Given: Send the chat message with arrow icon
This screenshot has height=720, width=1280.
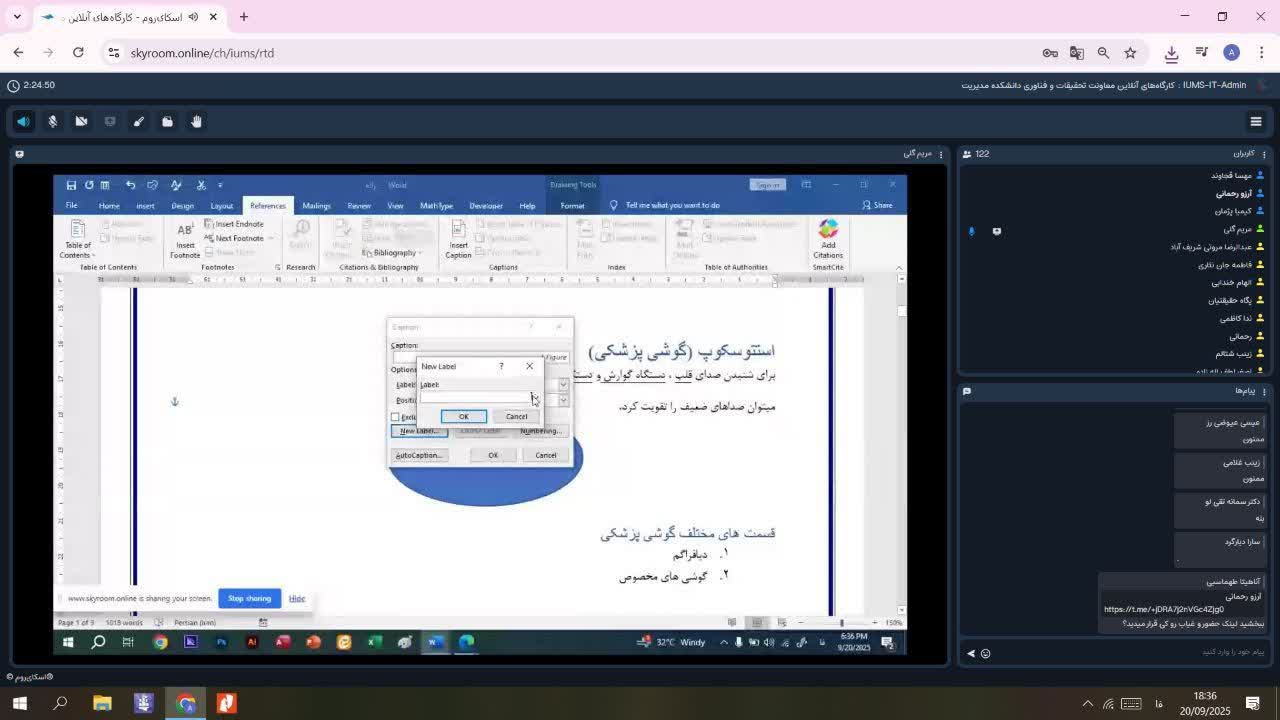Looking at the screenshot, I should pyautogui.click(x=970, y=653).
